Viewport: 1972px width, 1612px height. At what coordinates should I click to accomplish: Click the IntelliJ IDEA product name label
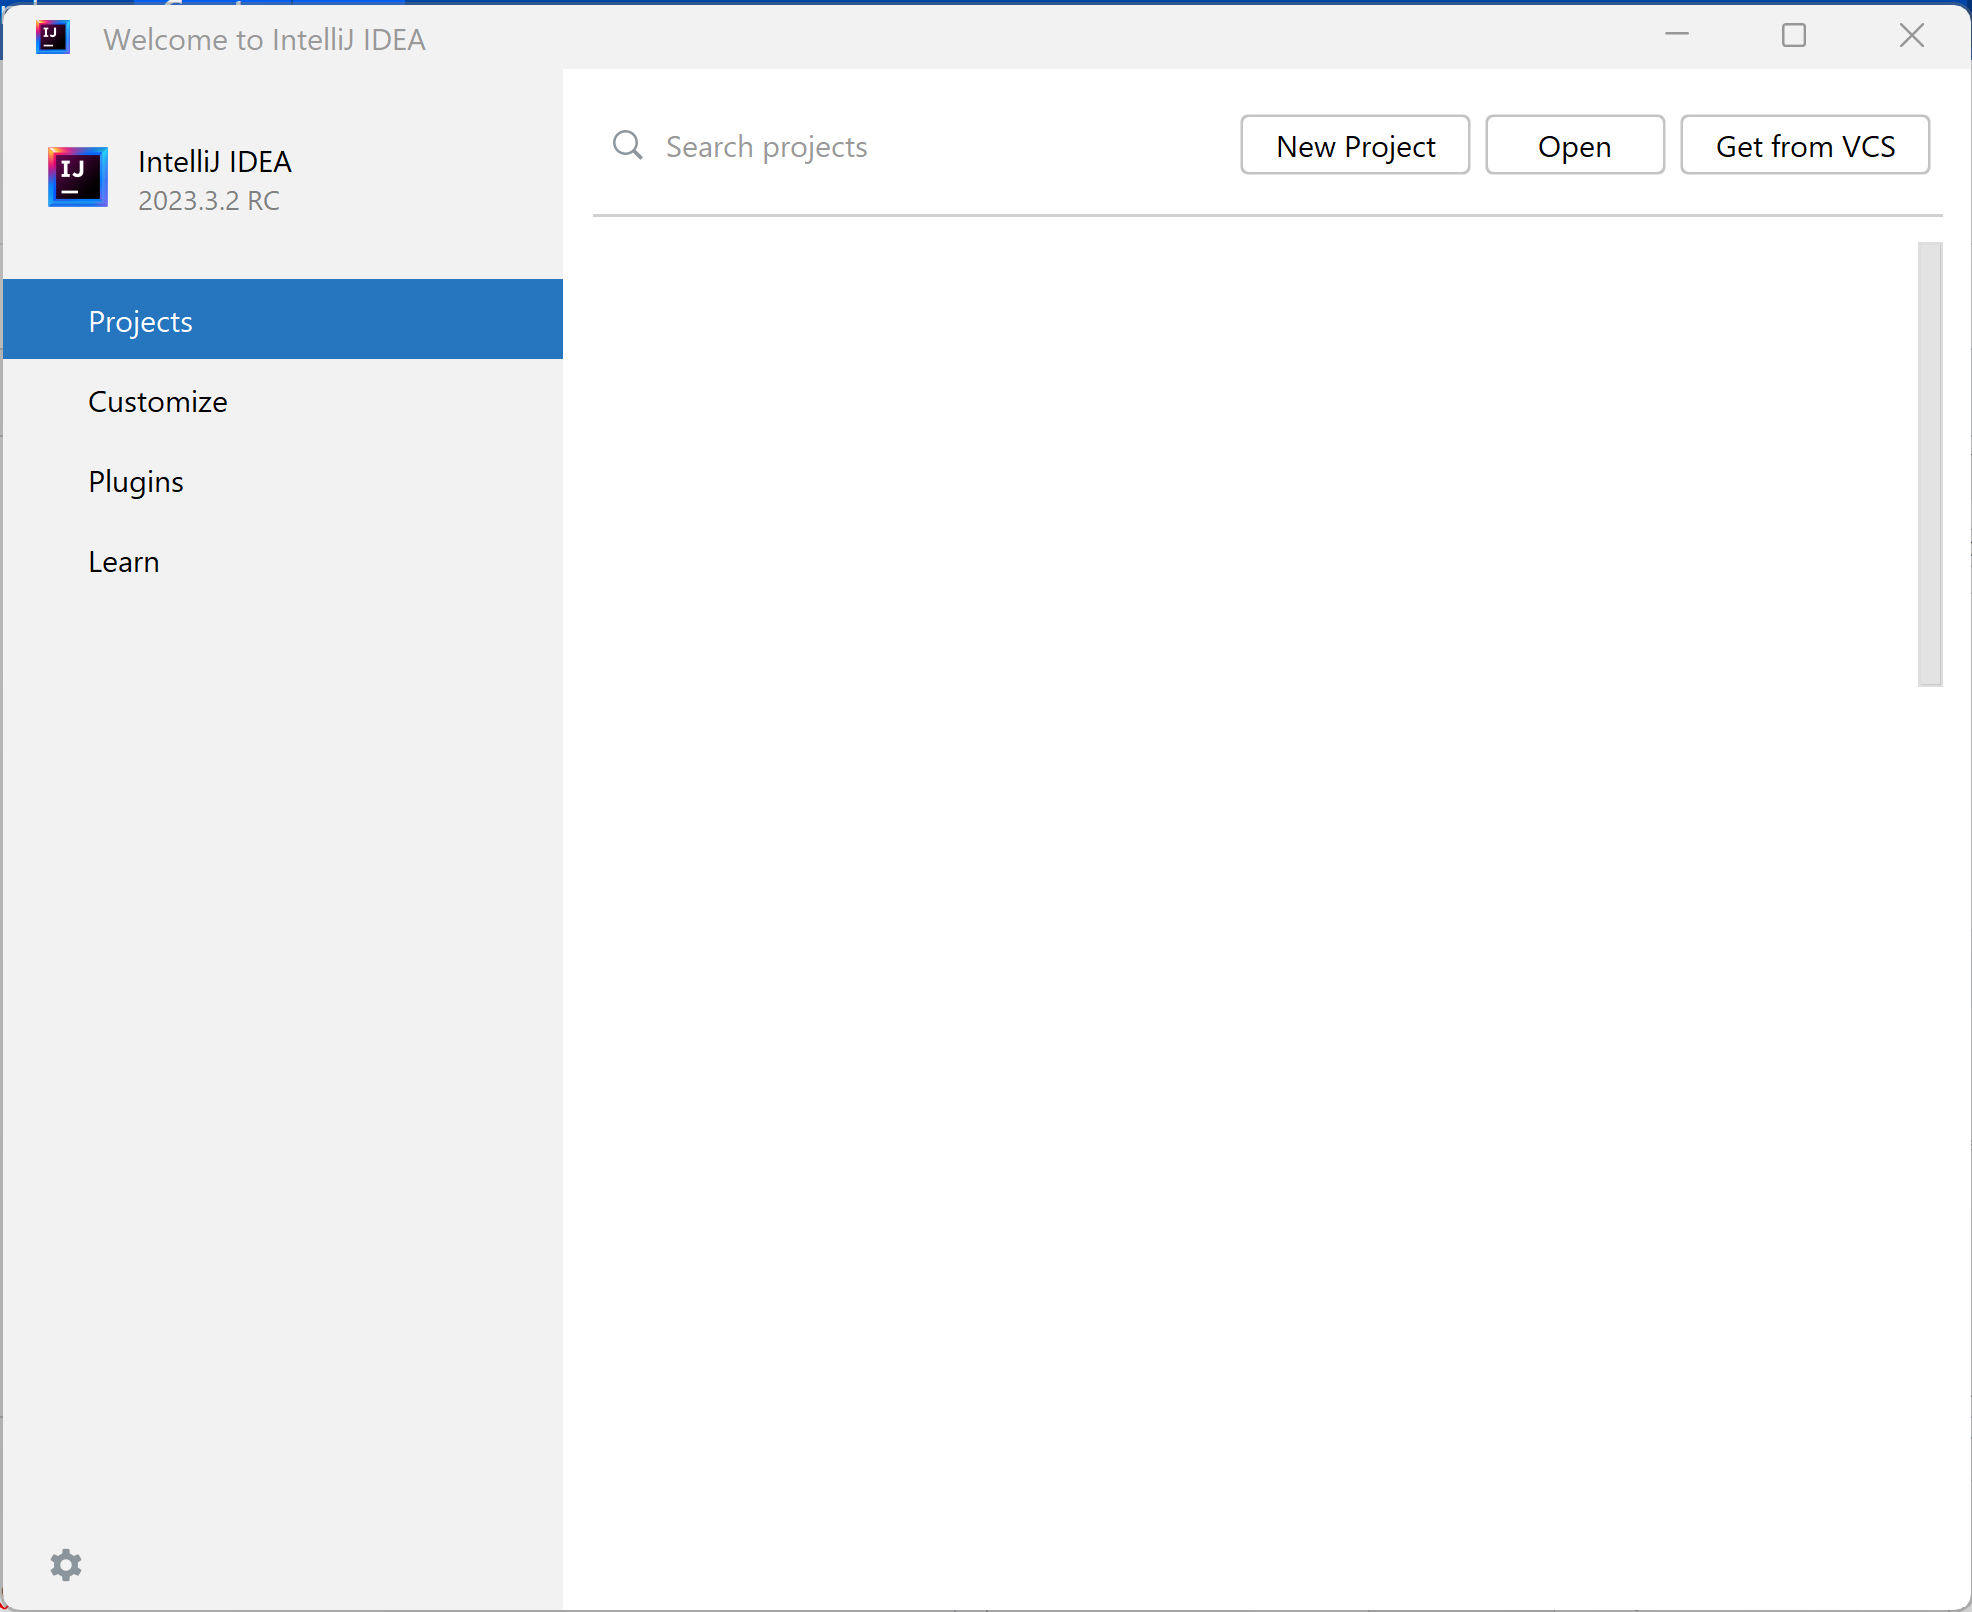pyautogui.click(x=214, y=162)
